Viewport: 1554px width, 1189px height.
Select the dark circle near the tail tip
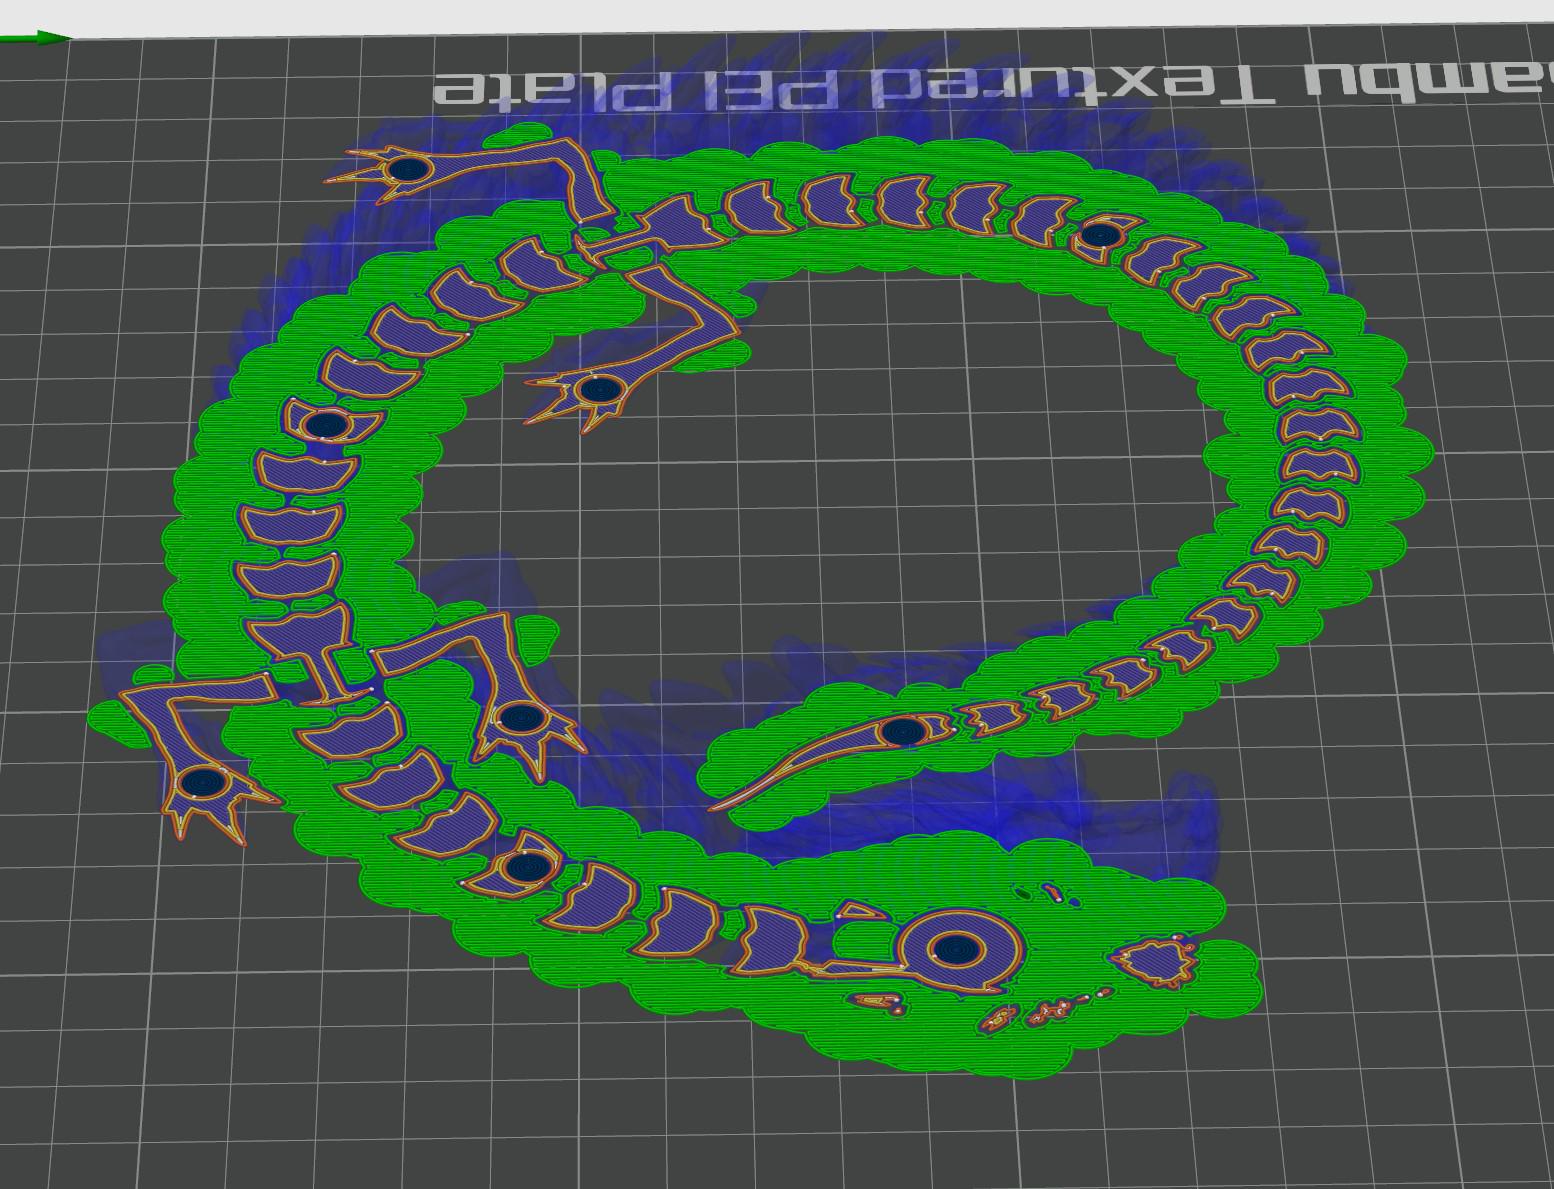click(902, 732)
